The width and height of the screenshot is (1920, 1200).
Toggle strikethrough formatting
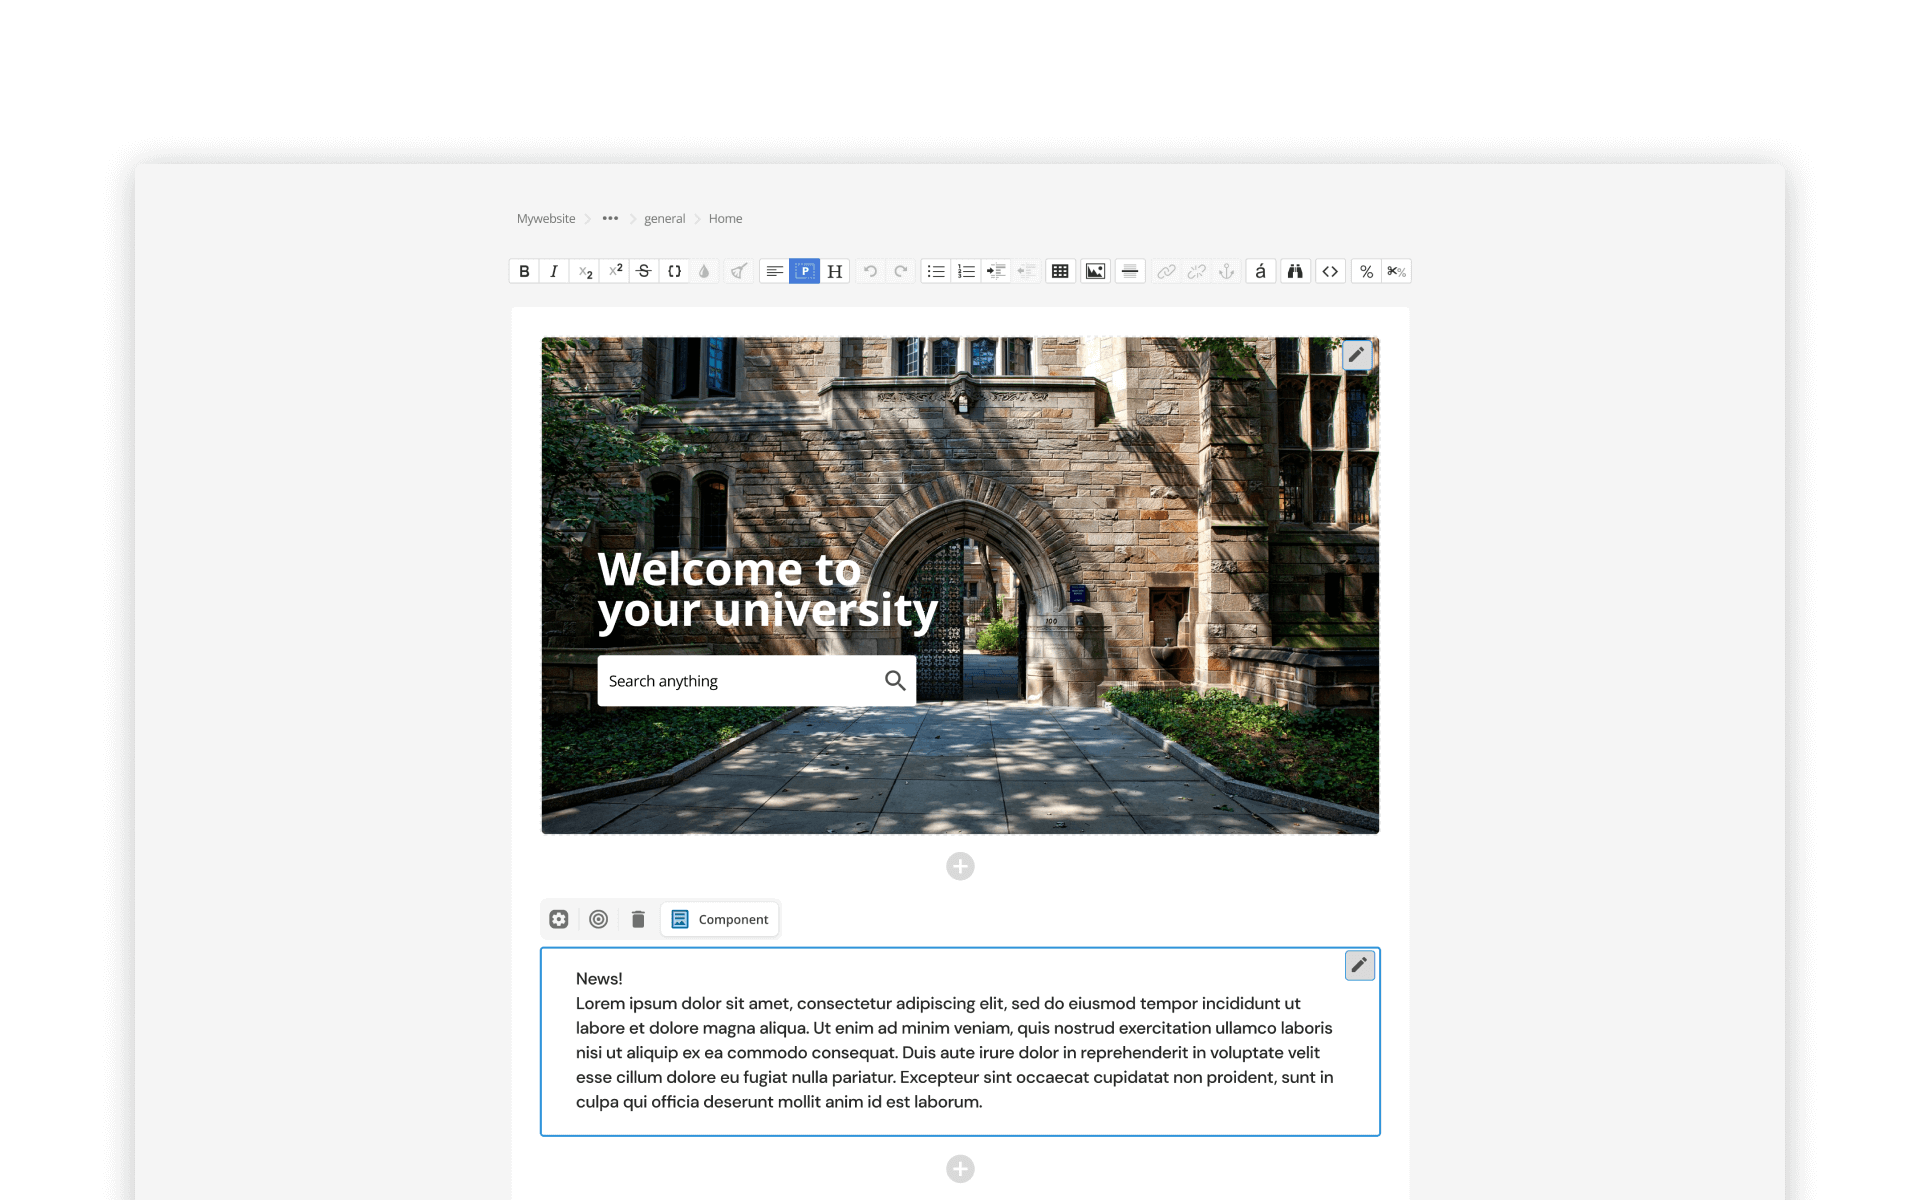[644, 271]
